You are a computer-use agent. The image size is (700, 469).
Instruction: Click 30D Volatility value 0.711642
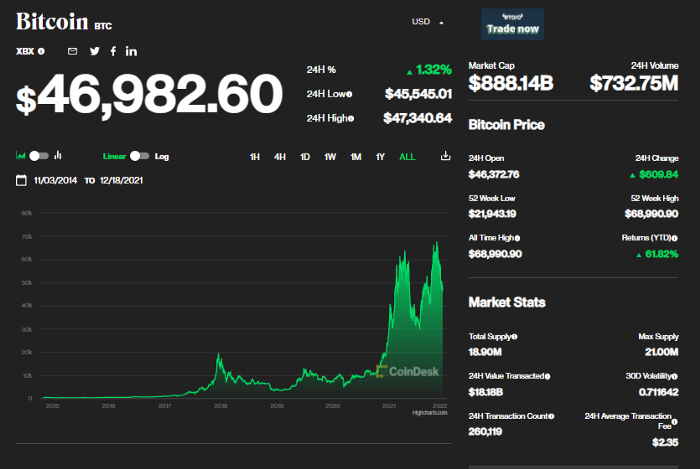658,392
